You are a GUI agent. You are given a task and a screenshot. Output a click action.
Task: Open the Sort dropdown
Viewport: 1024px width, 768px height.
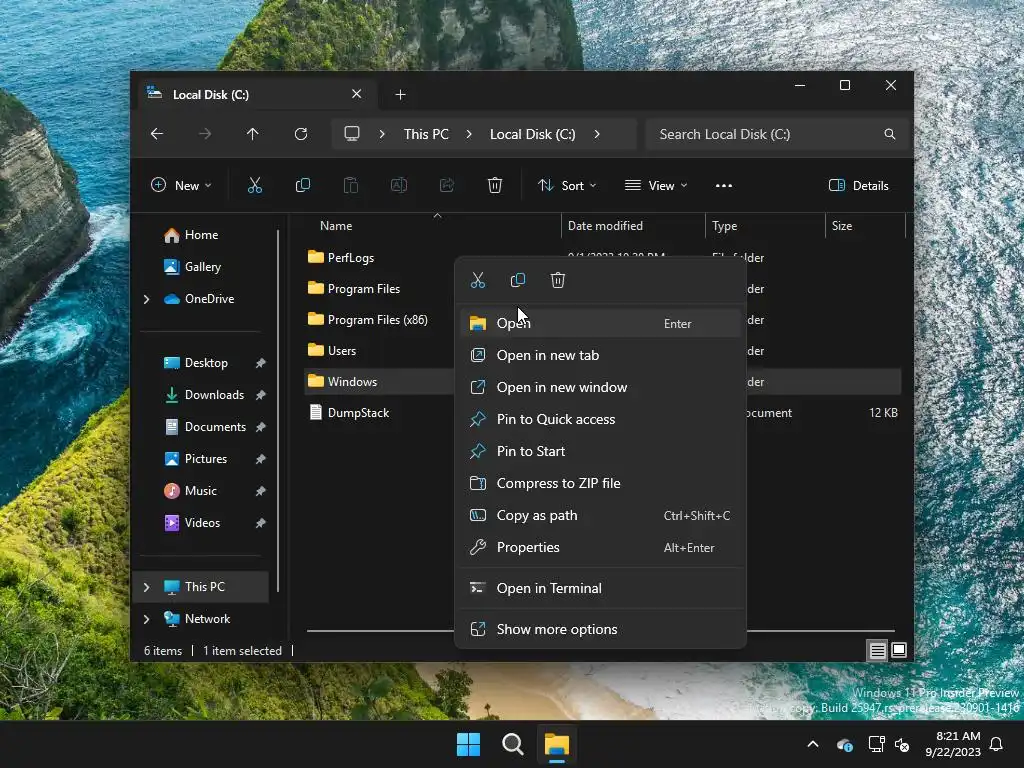[x=567, y=185]
